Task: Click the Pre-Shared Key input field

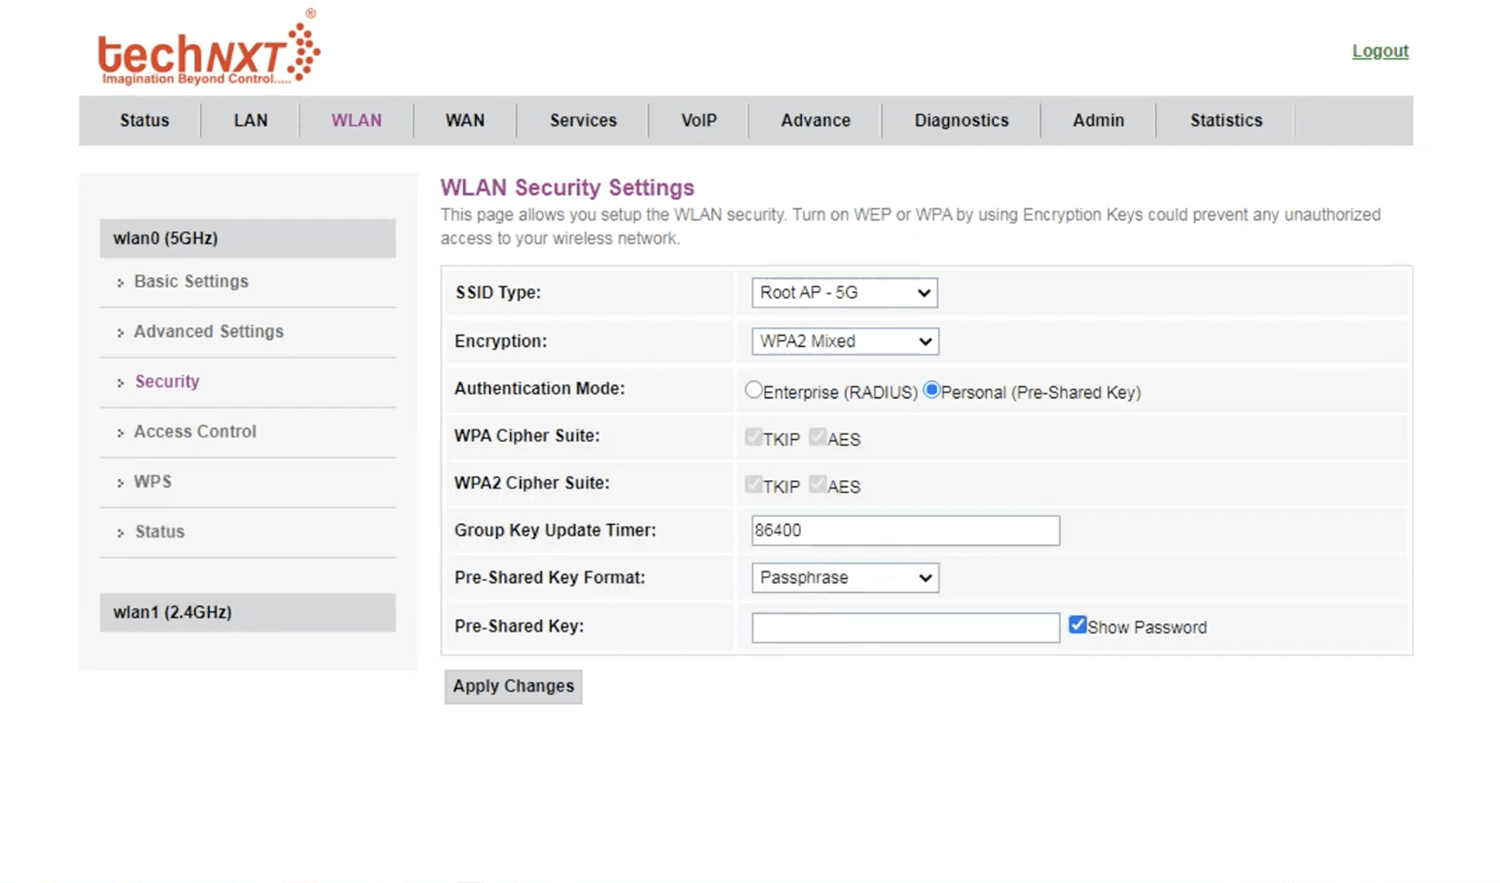Action: [x=905, y=627]
